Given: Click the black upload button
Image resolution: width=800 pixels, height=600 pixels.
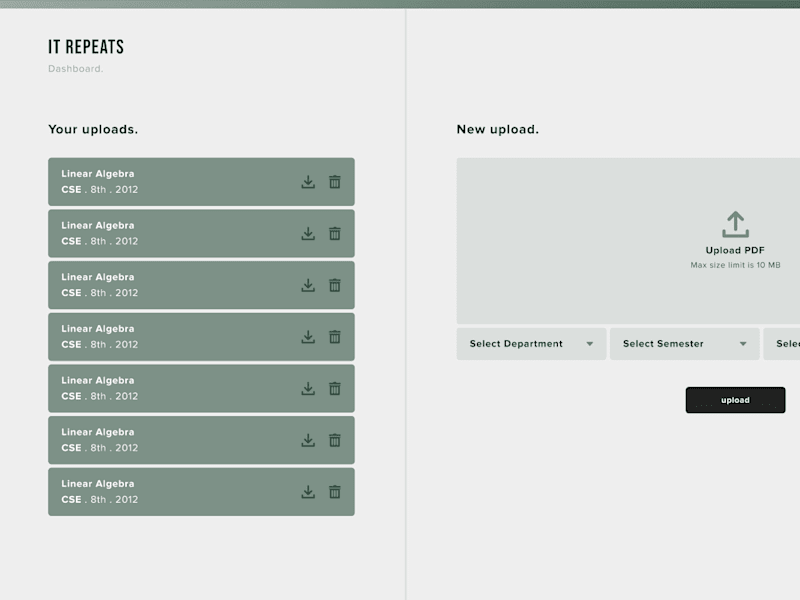Looking at the screenshot, I should click(735, 400).
